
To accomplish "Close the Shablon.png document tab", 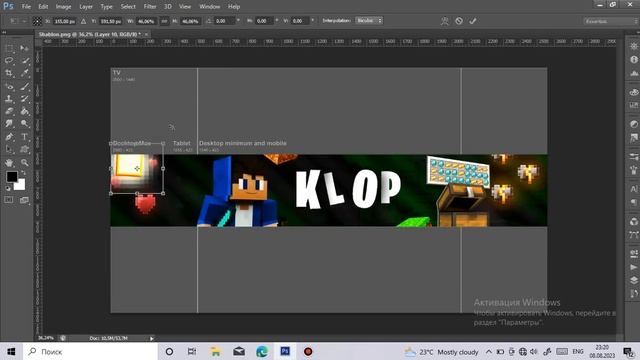I will (x=146, y=34).
